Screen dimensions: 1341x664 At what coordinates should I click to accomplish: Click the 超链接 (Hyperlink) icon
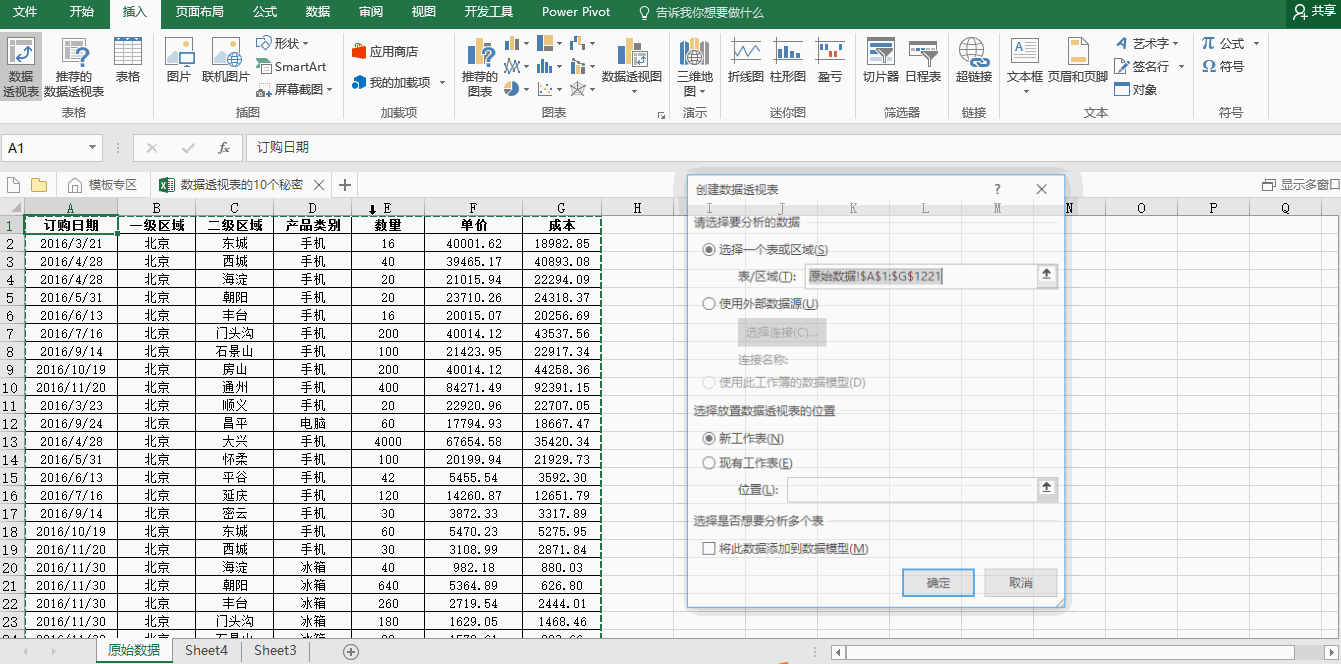[973, 60]
